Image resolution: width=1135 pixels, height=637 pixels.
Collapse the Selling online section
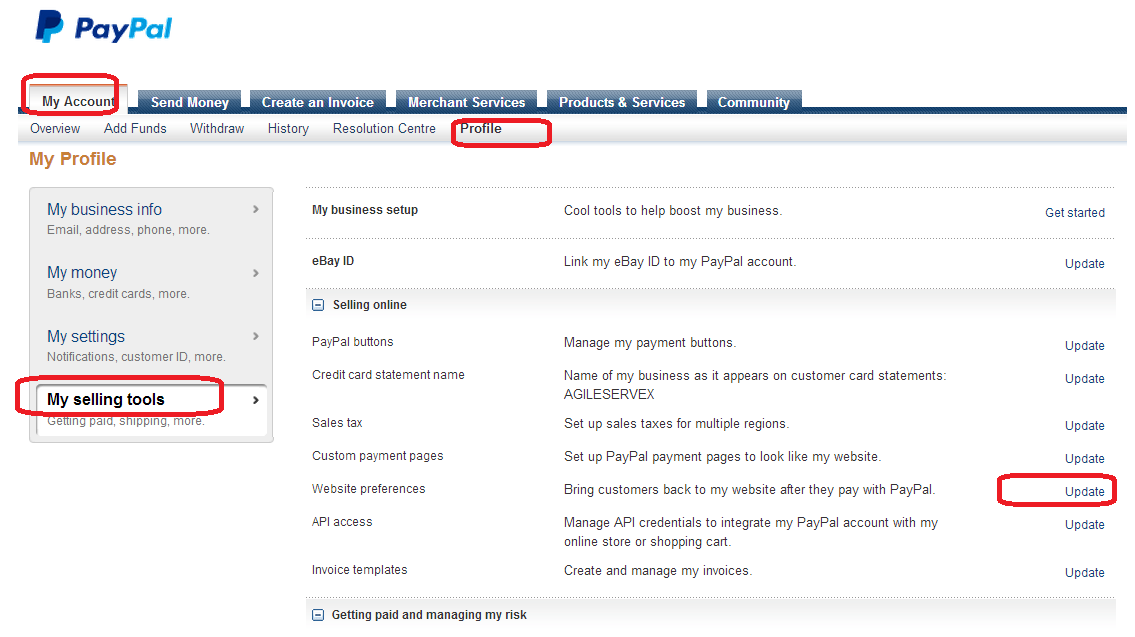[x=318, y=305]
